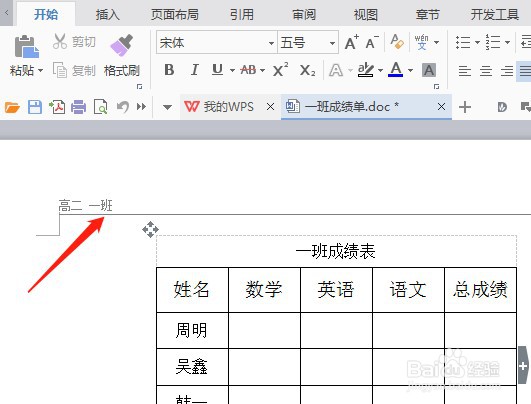The height and width of the screenshot is (404, 531).
Task: Toggle character shading gray A button
Action: tap(429, 70)
